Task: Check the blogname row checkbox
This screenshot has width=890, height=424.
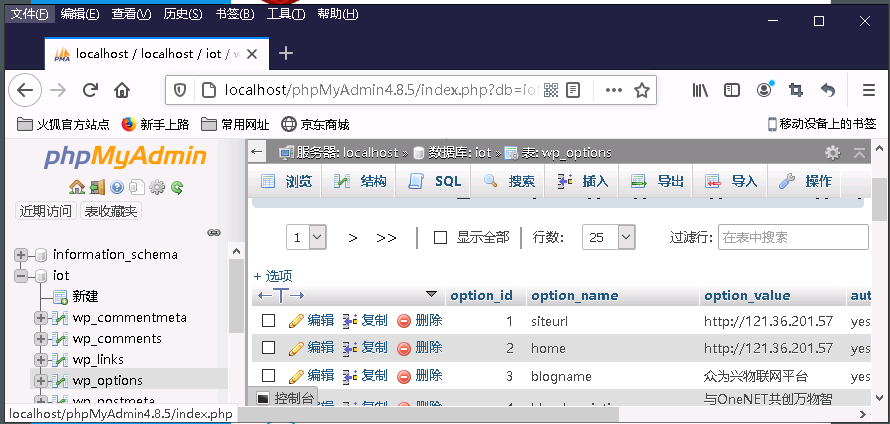Action: coord(268,375)
